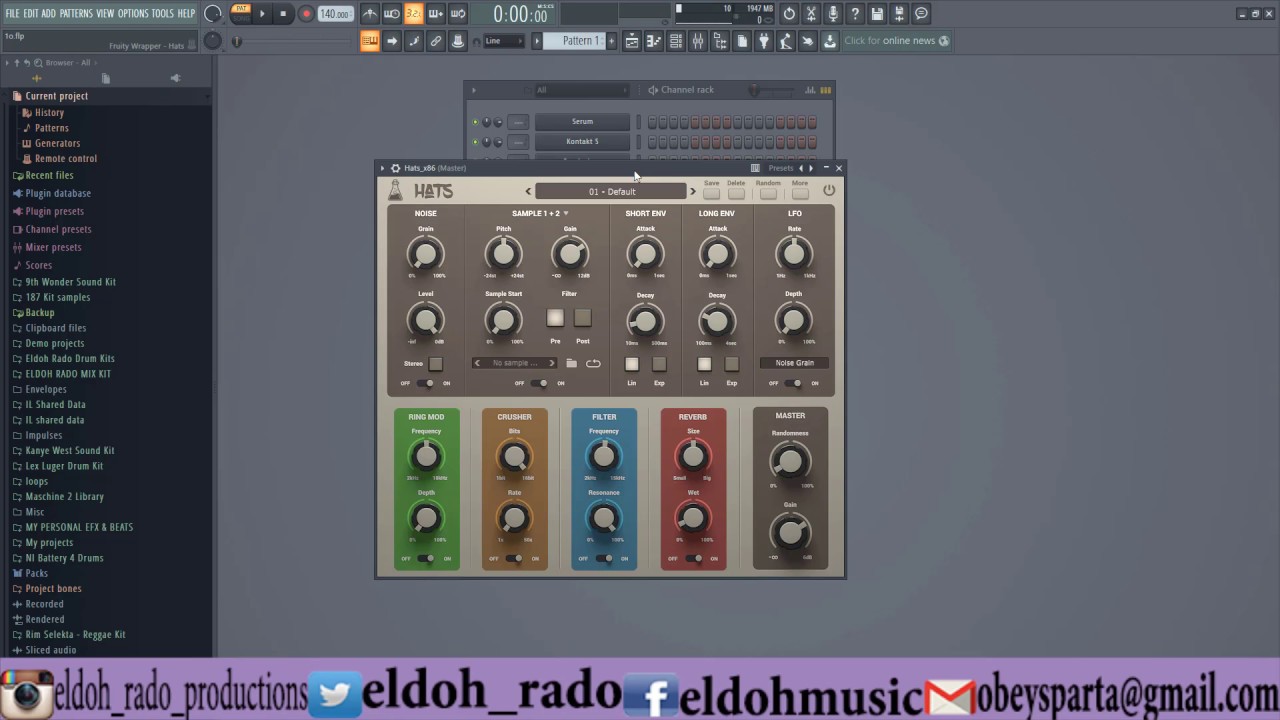Image resolution: width=1280 pixels, height=720 pixels.
Task: Go to next Hats preset arrow
Action: (692, 191)
